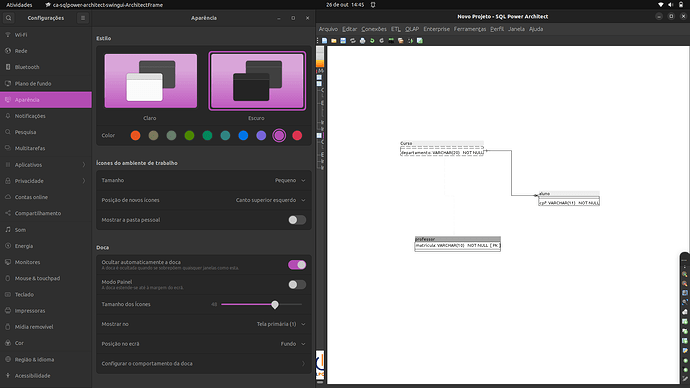Enable the Modo Painel switch
The image size is (690, 388).
pos(297,285)
